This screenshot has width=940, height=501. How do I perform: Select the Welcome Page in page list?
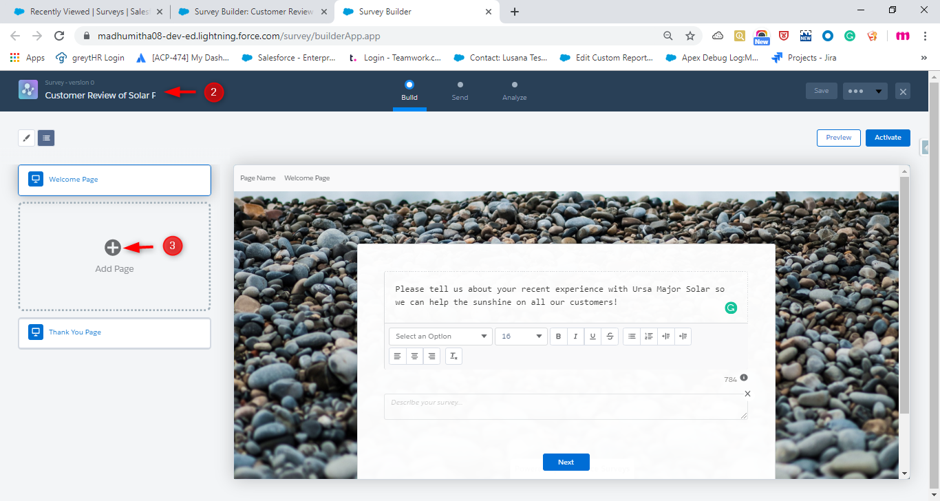(115, 180)
